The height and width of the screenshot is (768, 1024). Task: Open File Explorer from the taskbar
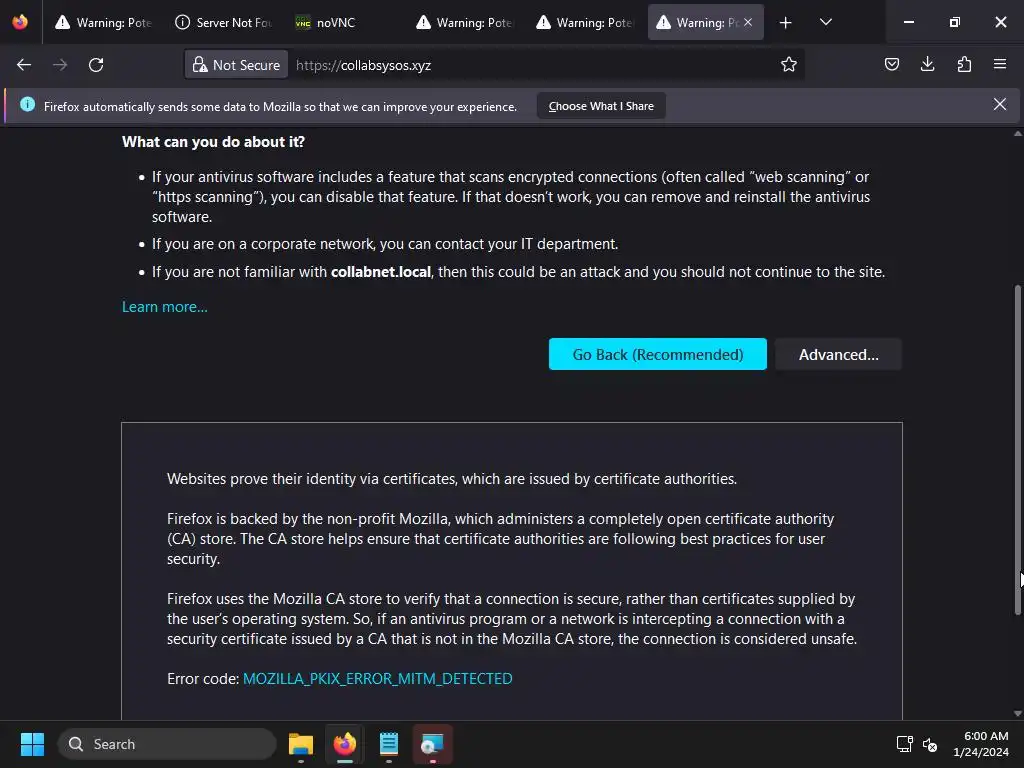point(301,744)
